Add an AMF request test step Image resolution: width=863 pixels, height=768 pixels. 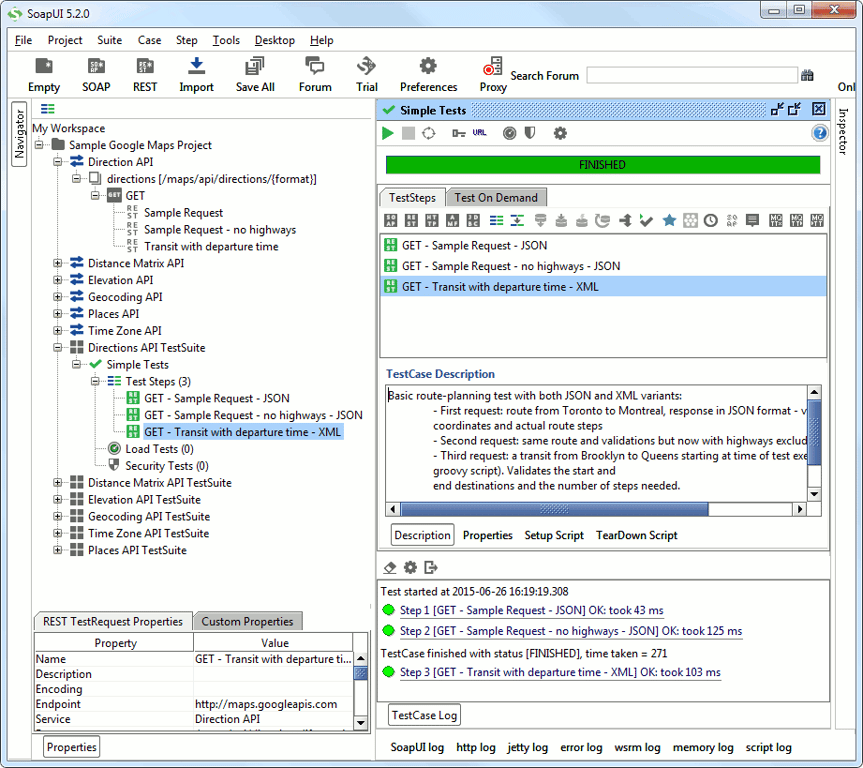click(452, 221)
